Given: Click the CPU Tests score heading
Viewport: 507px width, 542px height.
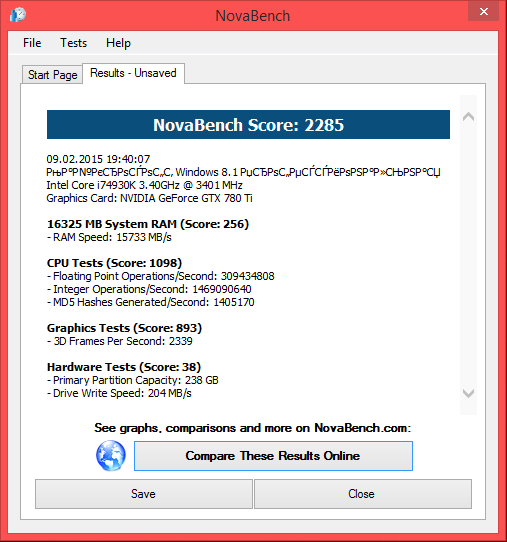Looking at the screenshot, I should coord(114,263).
